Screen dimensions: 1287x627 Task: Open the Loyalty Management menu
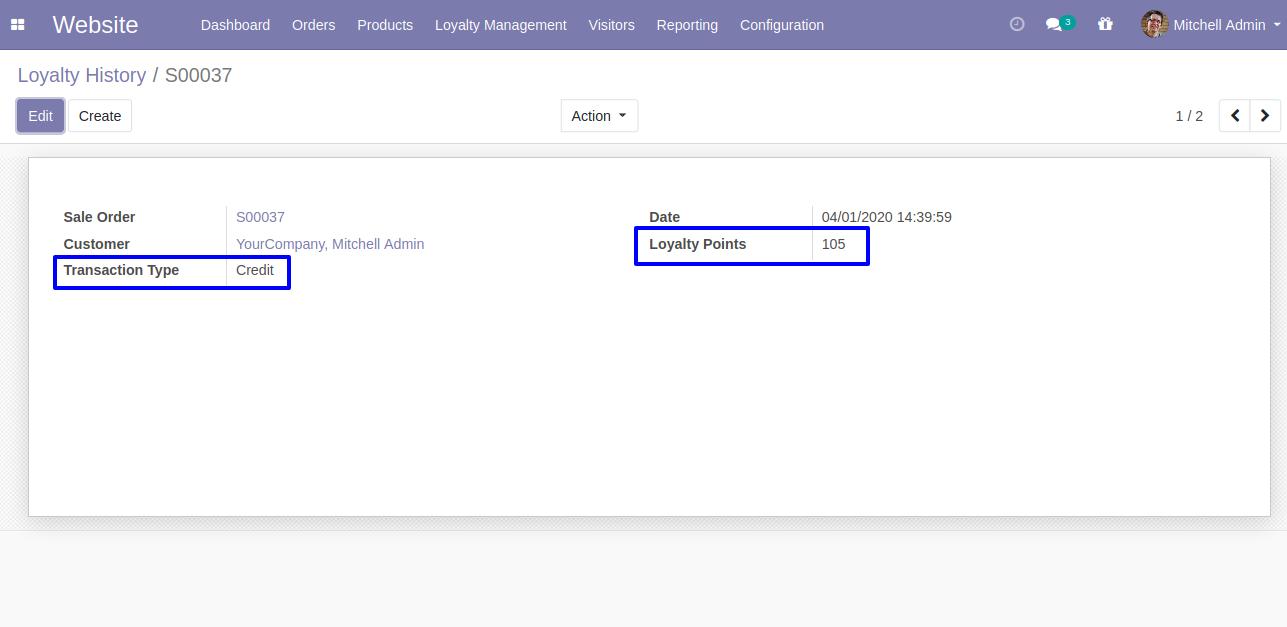coord(500,25)
